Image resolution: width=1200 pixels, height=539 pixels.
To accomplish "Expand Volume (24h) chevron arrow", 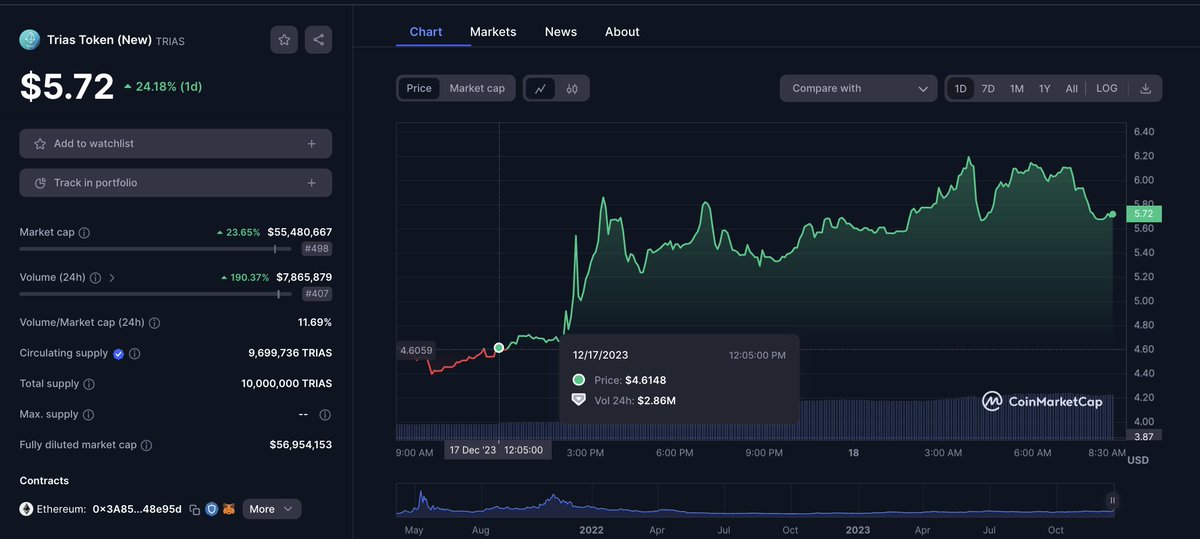I will tap(111, 278).
